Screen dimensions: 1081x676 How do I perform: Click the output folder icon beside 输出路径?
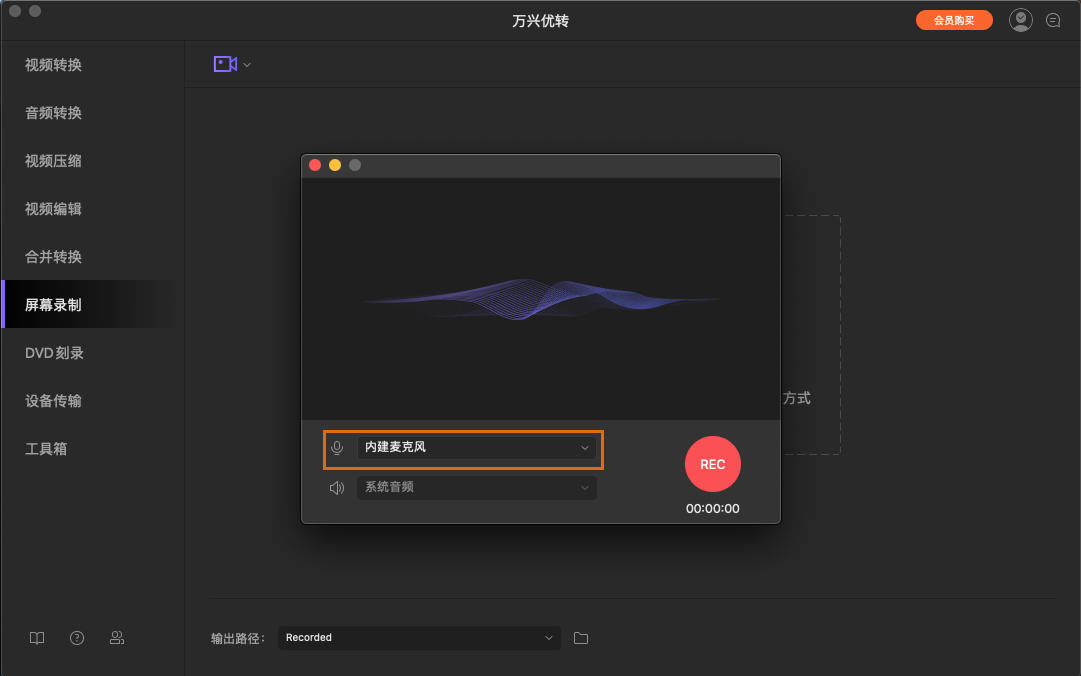(x=580, y=637)
